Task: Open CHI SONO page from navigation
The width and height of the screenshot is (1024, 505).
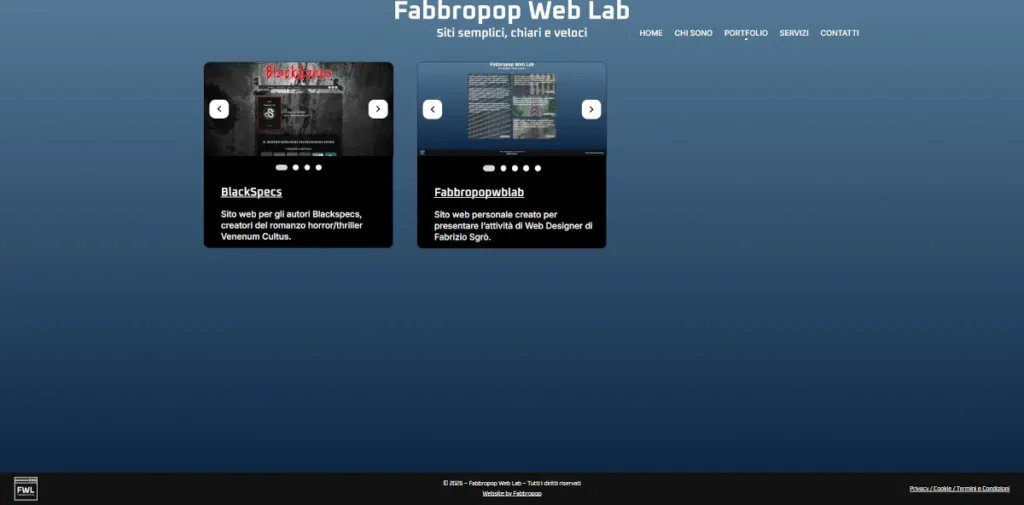Action: point(694,33)
